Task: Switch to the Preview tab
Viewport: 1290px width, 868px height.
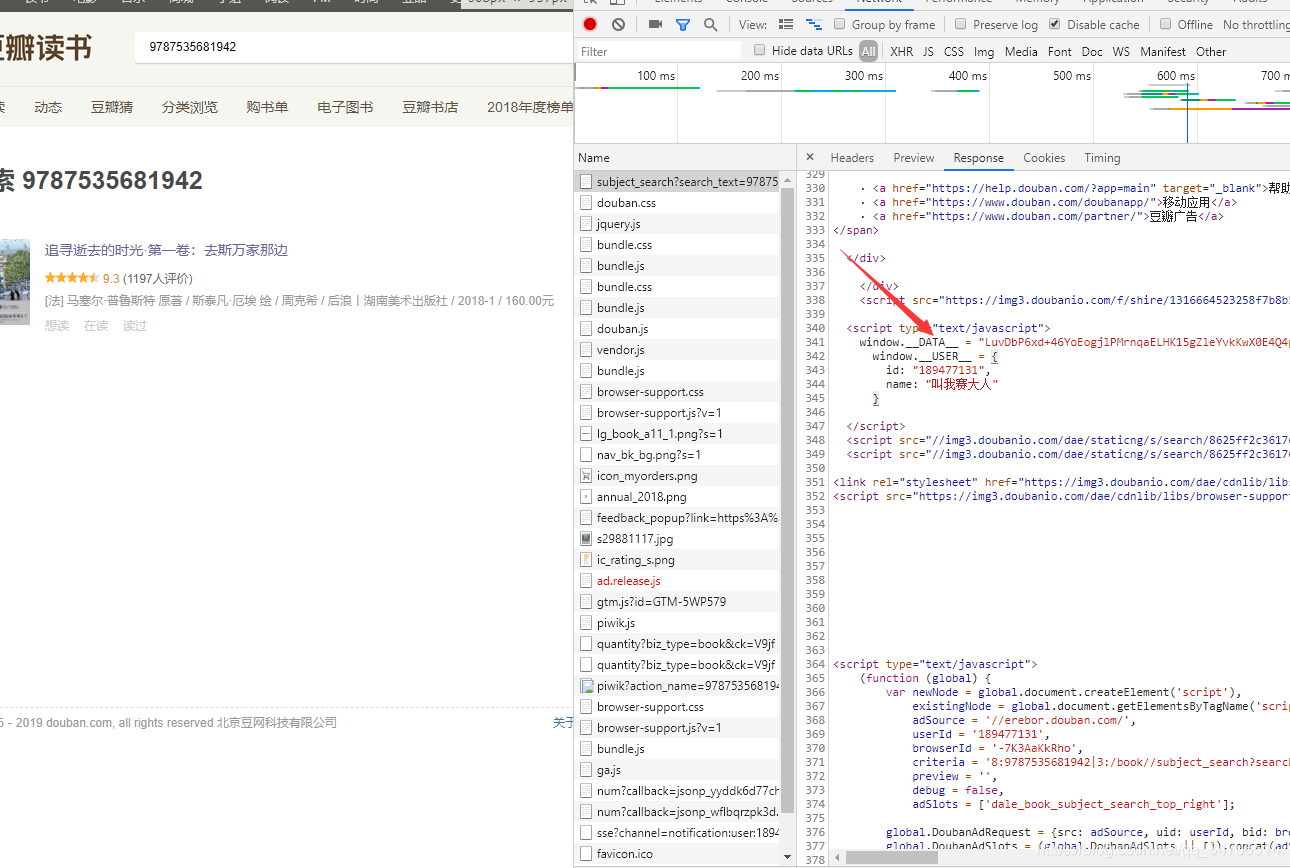Action: [914, 157]
